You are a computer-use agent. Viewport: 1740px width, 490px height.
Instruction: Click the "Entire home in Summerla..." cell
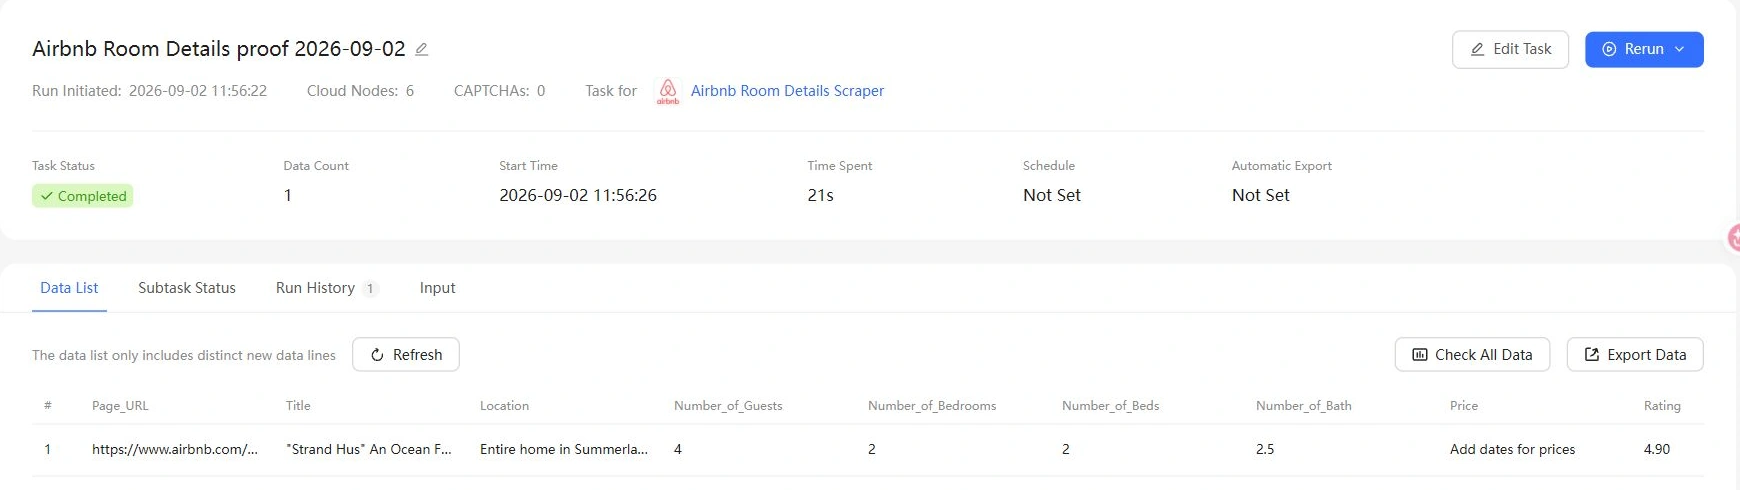(x=564, y=450)
